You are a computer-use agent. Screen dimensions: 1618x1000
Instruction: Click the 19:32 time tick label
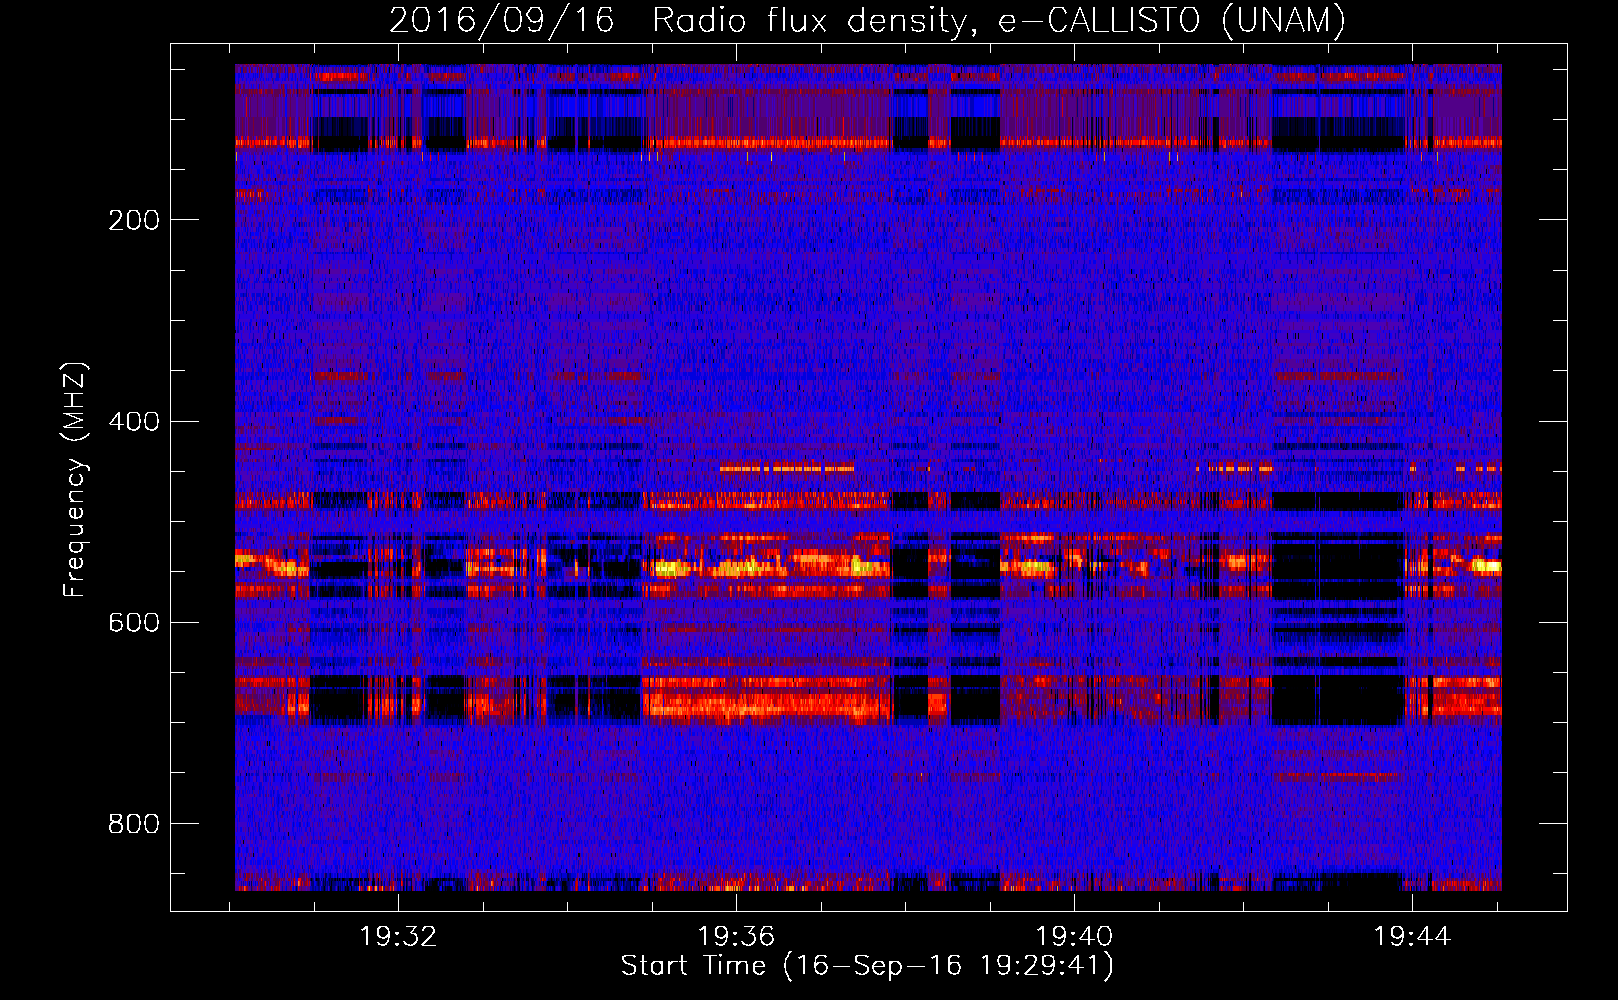398,937
